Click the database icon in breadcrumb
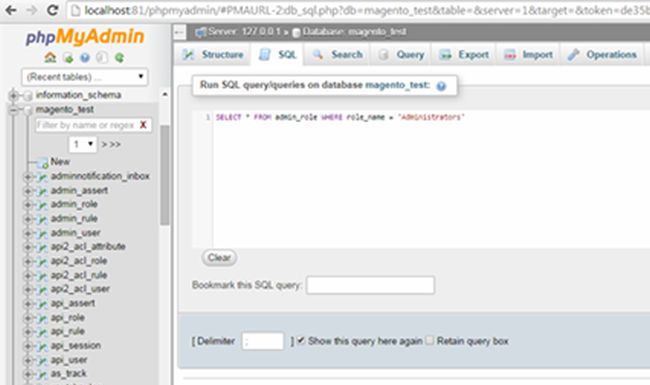650x385 pixels. point(296,32)
